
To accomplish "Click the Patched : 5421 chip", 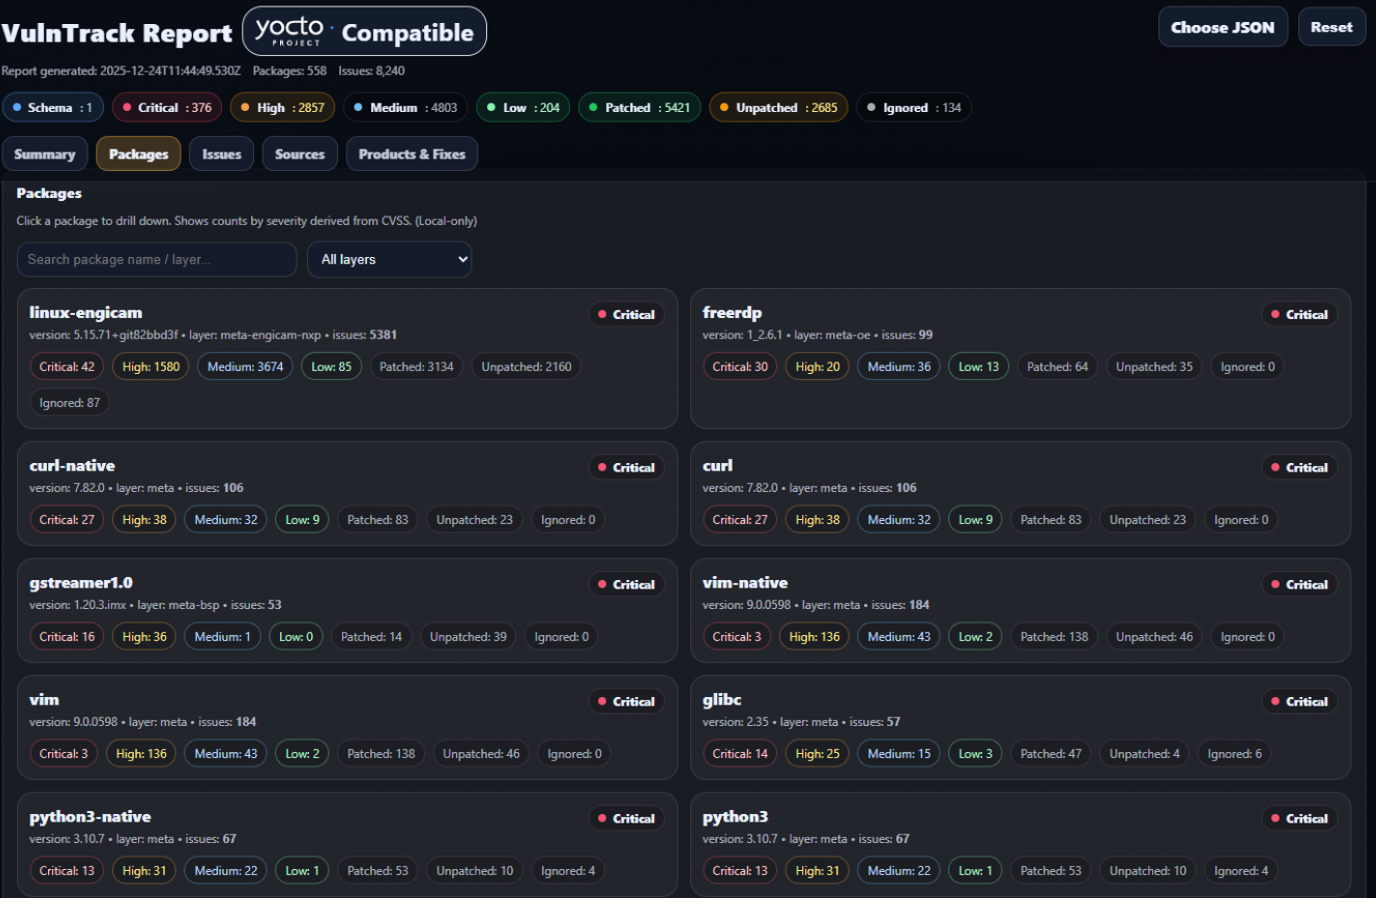I will click(x=640, y=107).
